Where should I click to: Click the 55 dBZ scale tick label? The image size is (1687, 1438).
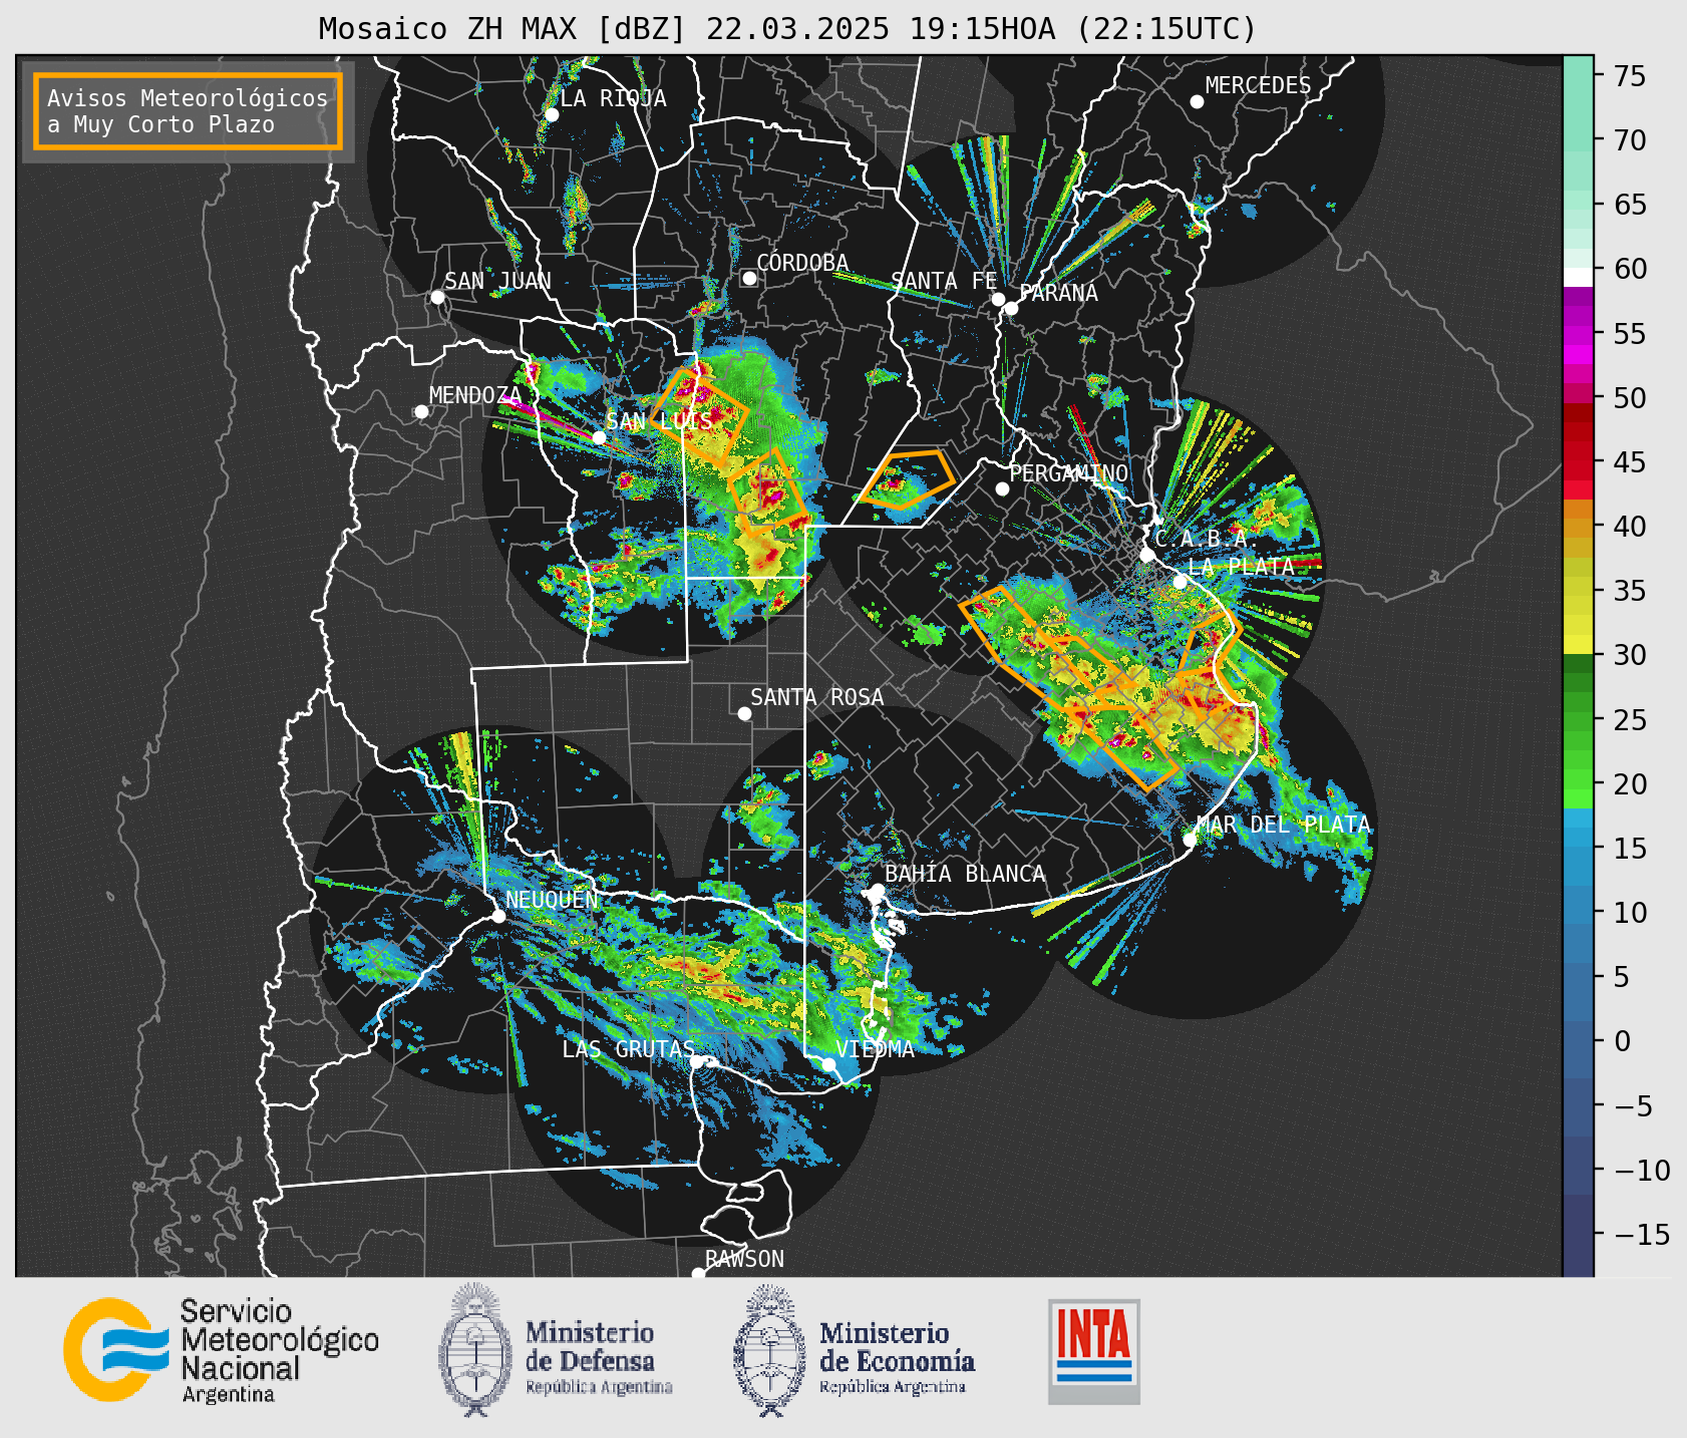[1628, 334]
